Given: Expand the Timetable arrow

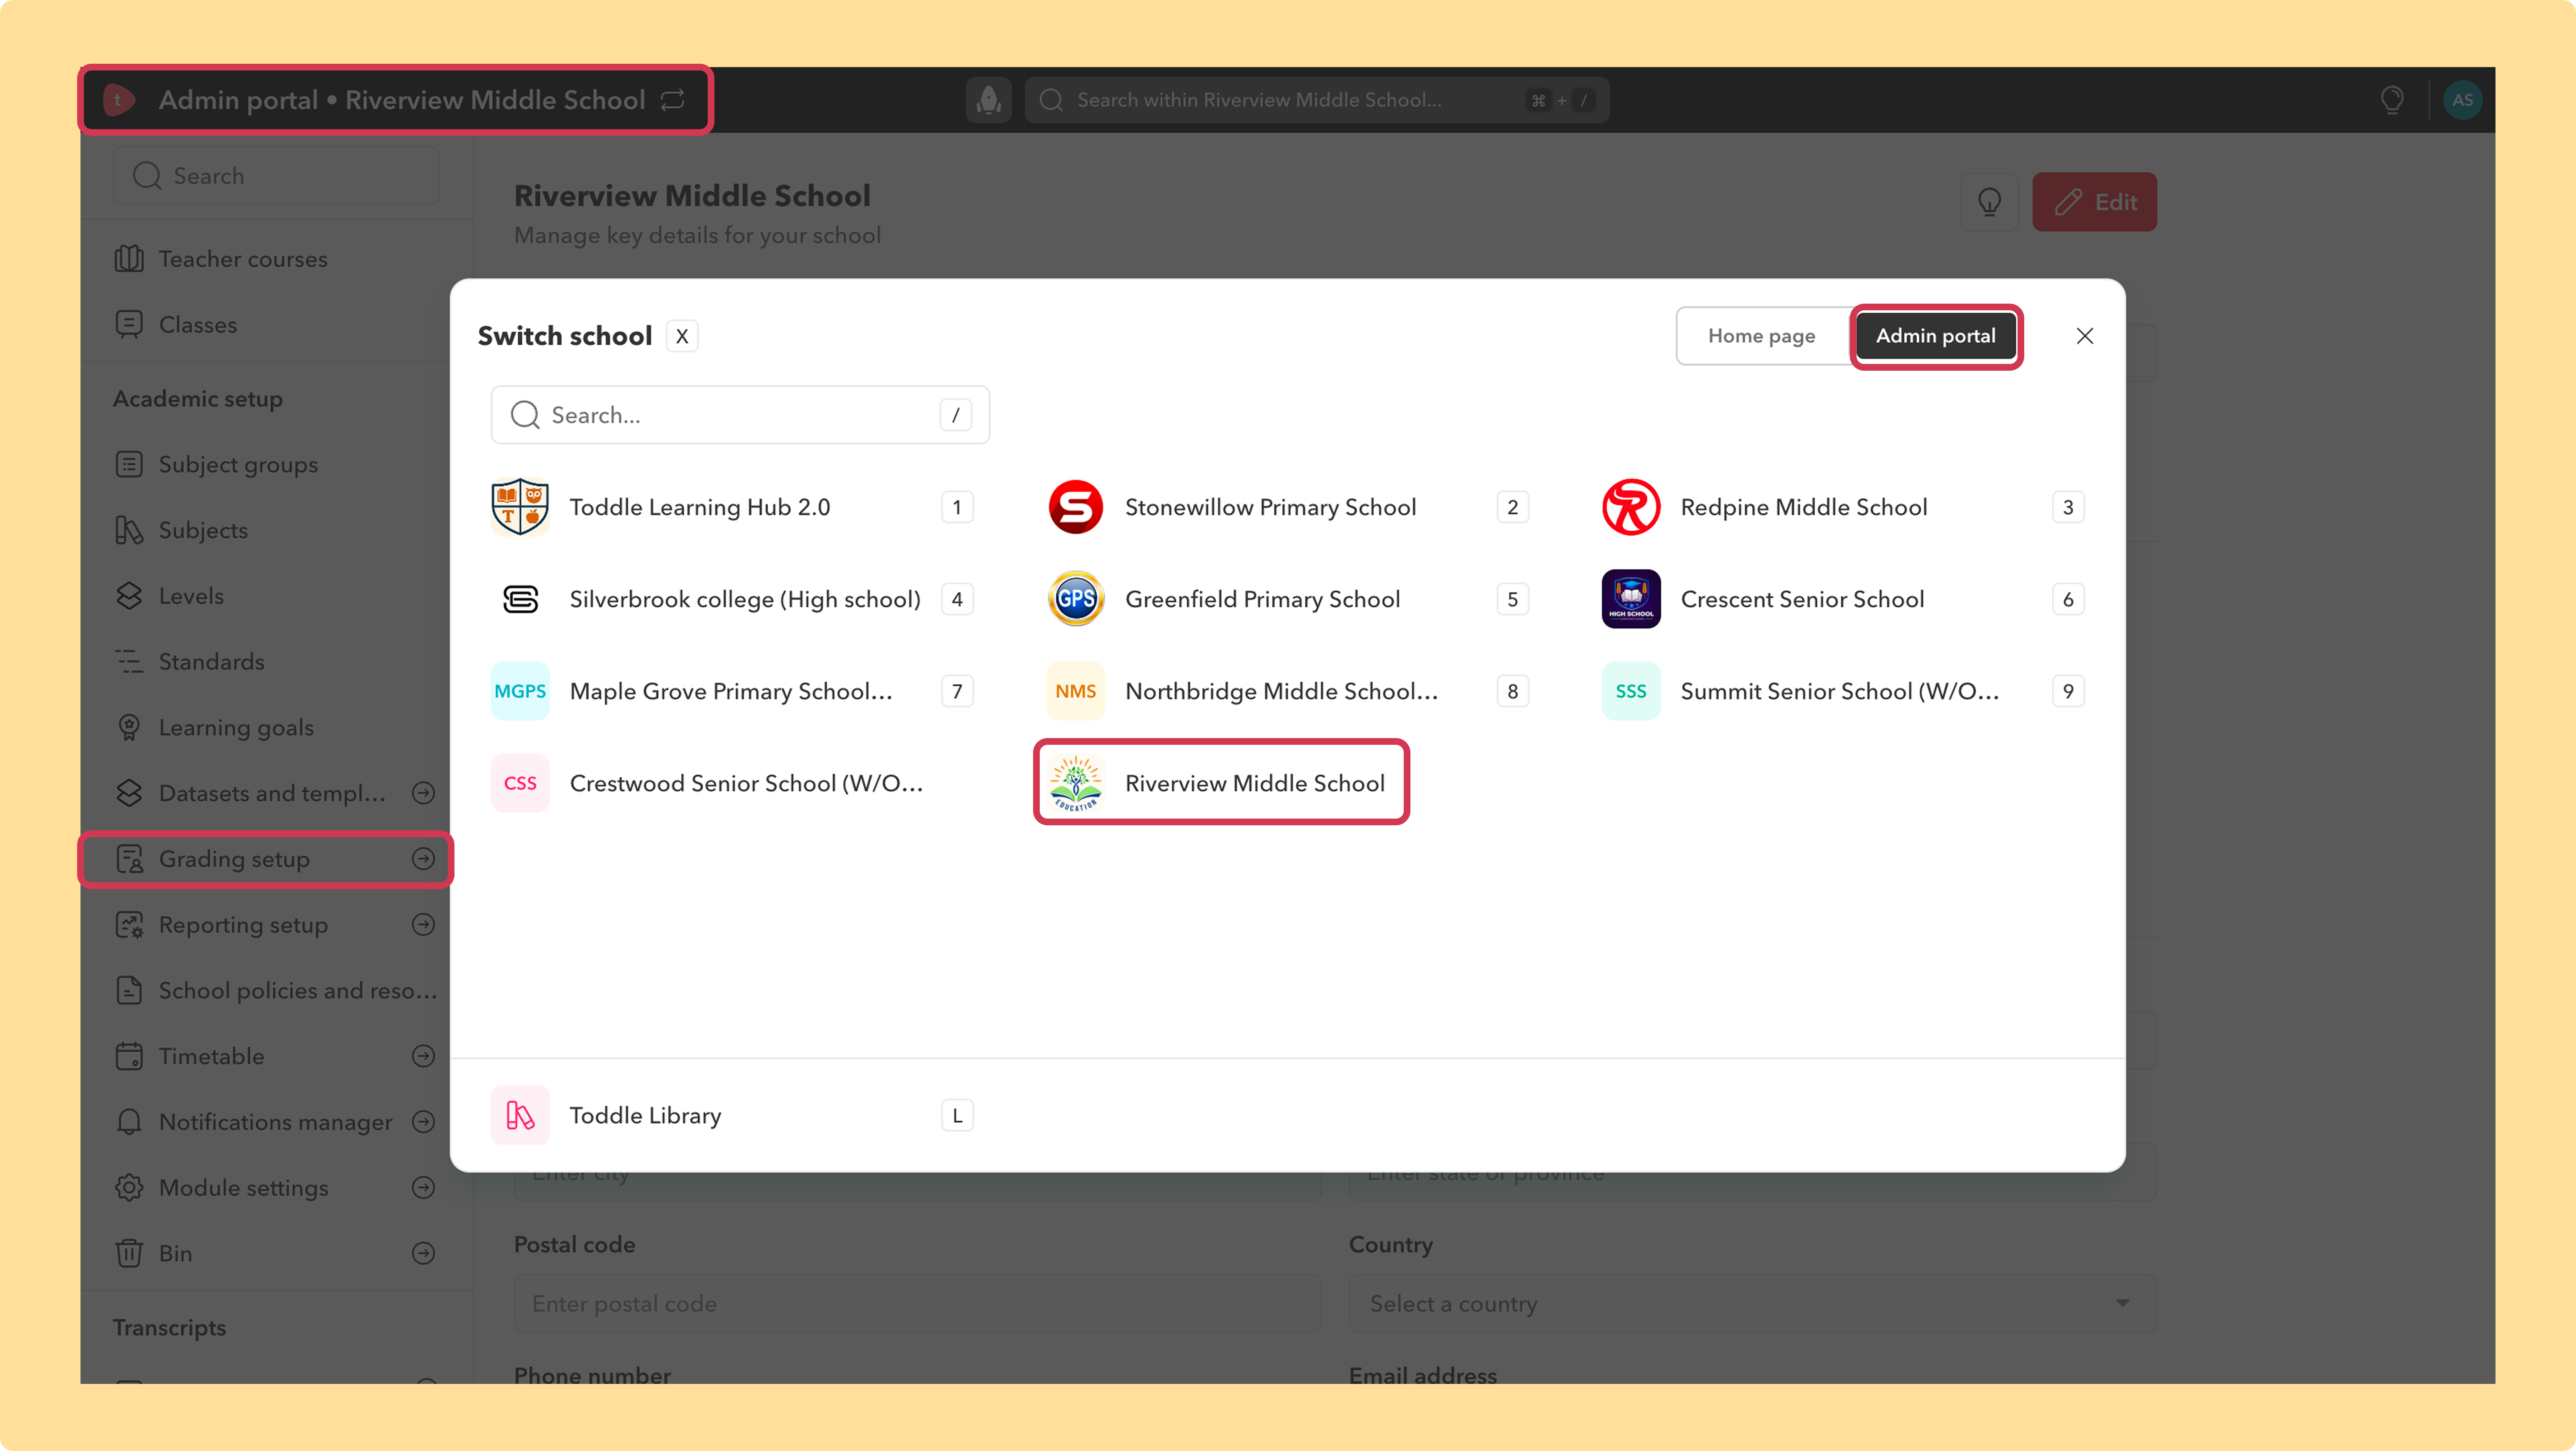Looking at the screenshot, I should [424, 1056].
